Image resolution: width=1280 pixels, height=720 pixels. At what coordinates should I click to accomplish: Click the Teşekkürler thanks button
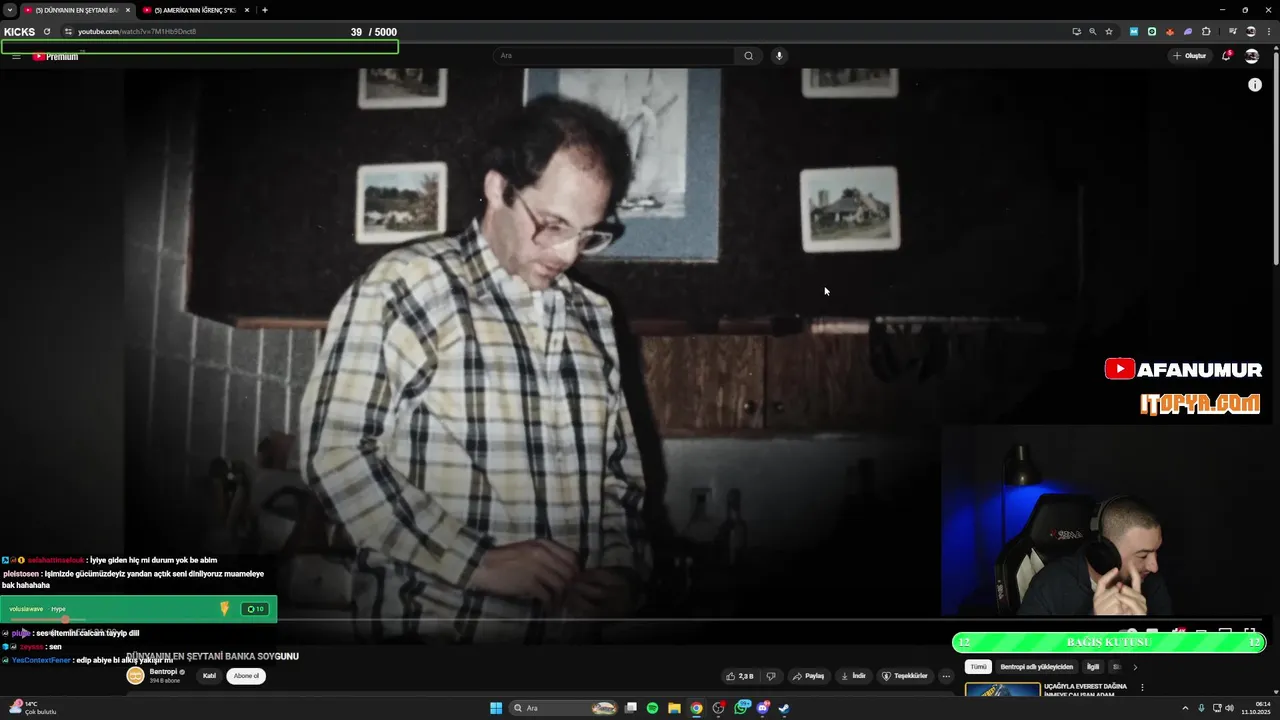pyautogui.click(x=905, y=676)
